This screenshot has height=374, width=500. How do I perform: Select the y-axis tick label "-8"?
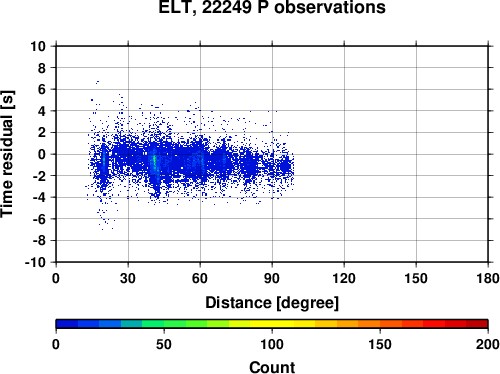click(39, 241)
